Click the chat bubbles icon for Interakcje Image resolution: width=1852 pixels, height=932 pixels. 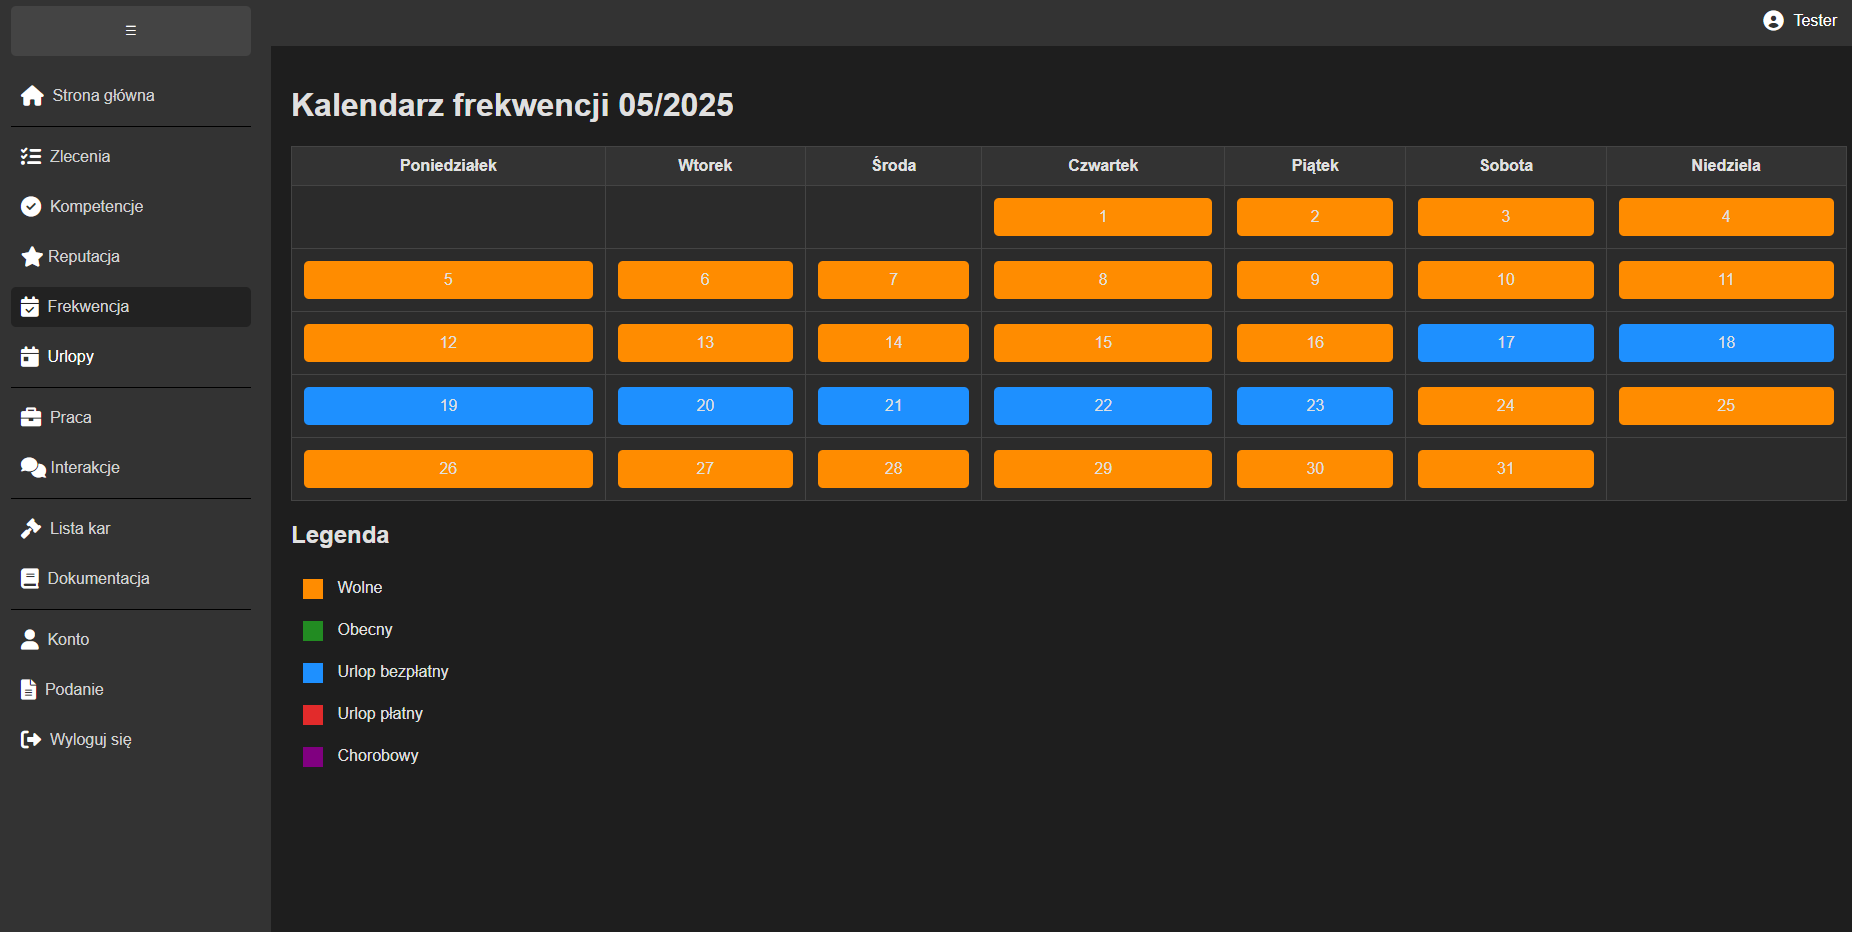32,468
